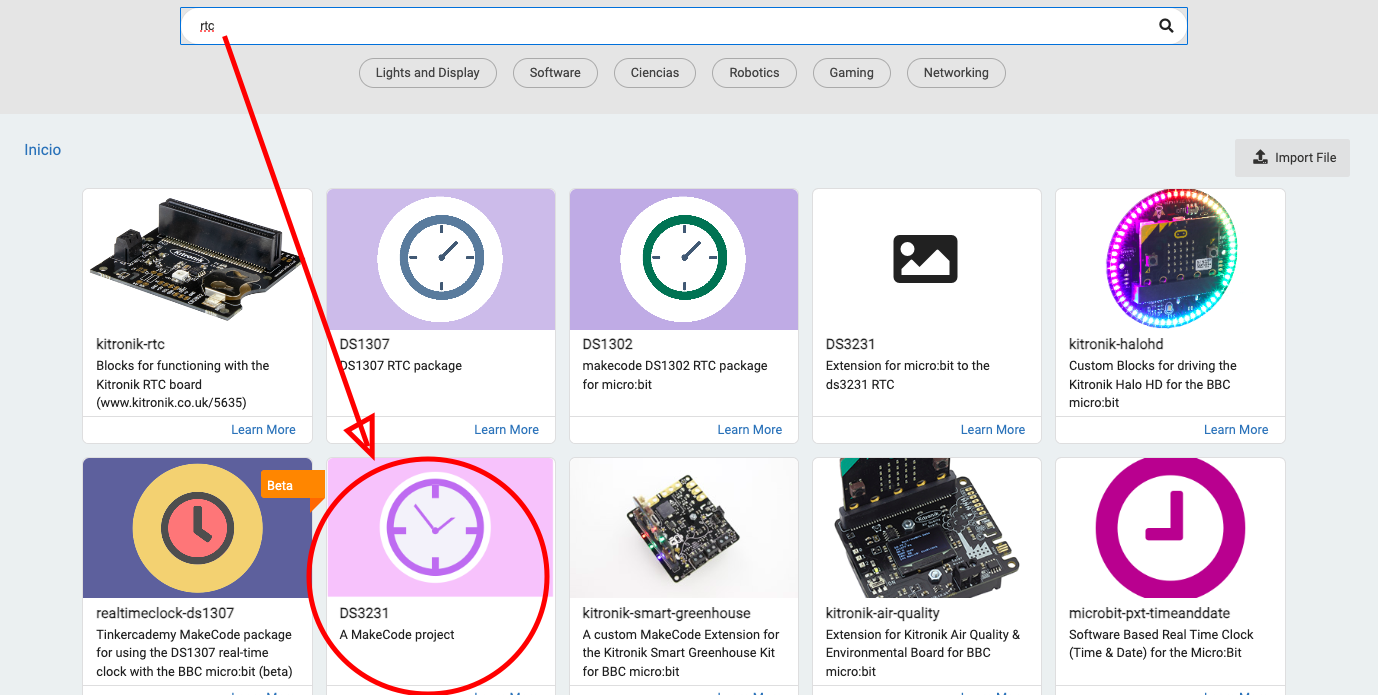Click the green clock icon for DS1302
This screenshot has width=1378, height=695.
(684, 258)
